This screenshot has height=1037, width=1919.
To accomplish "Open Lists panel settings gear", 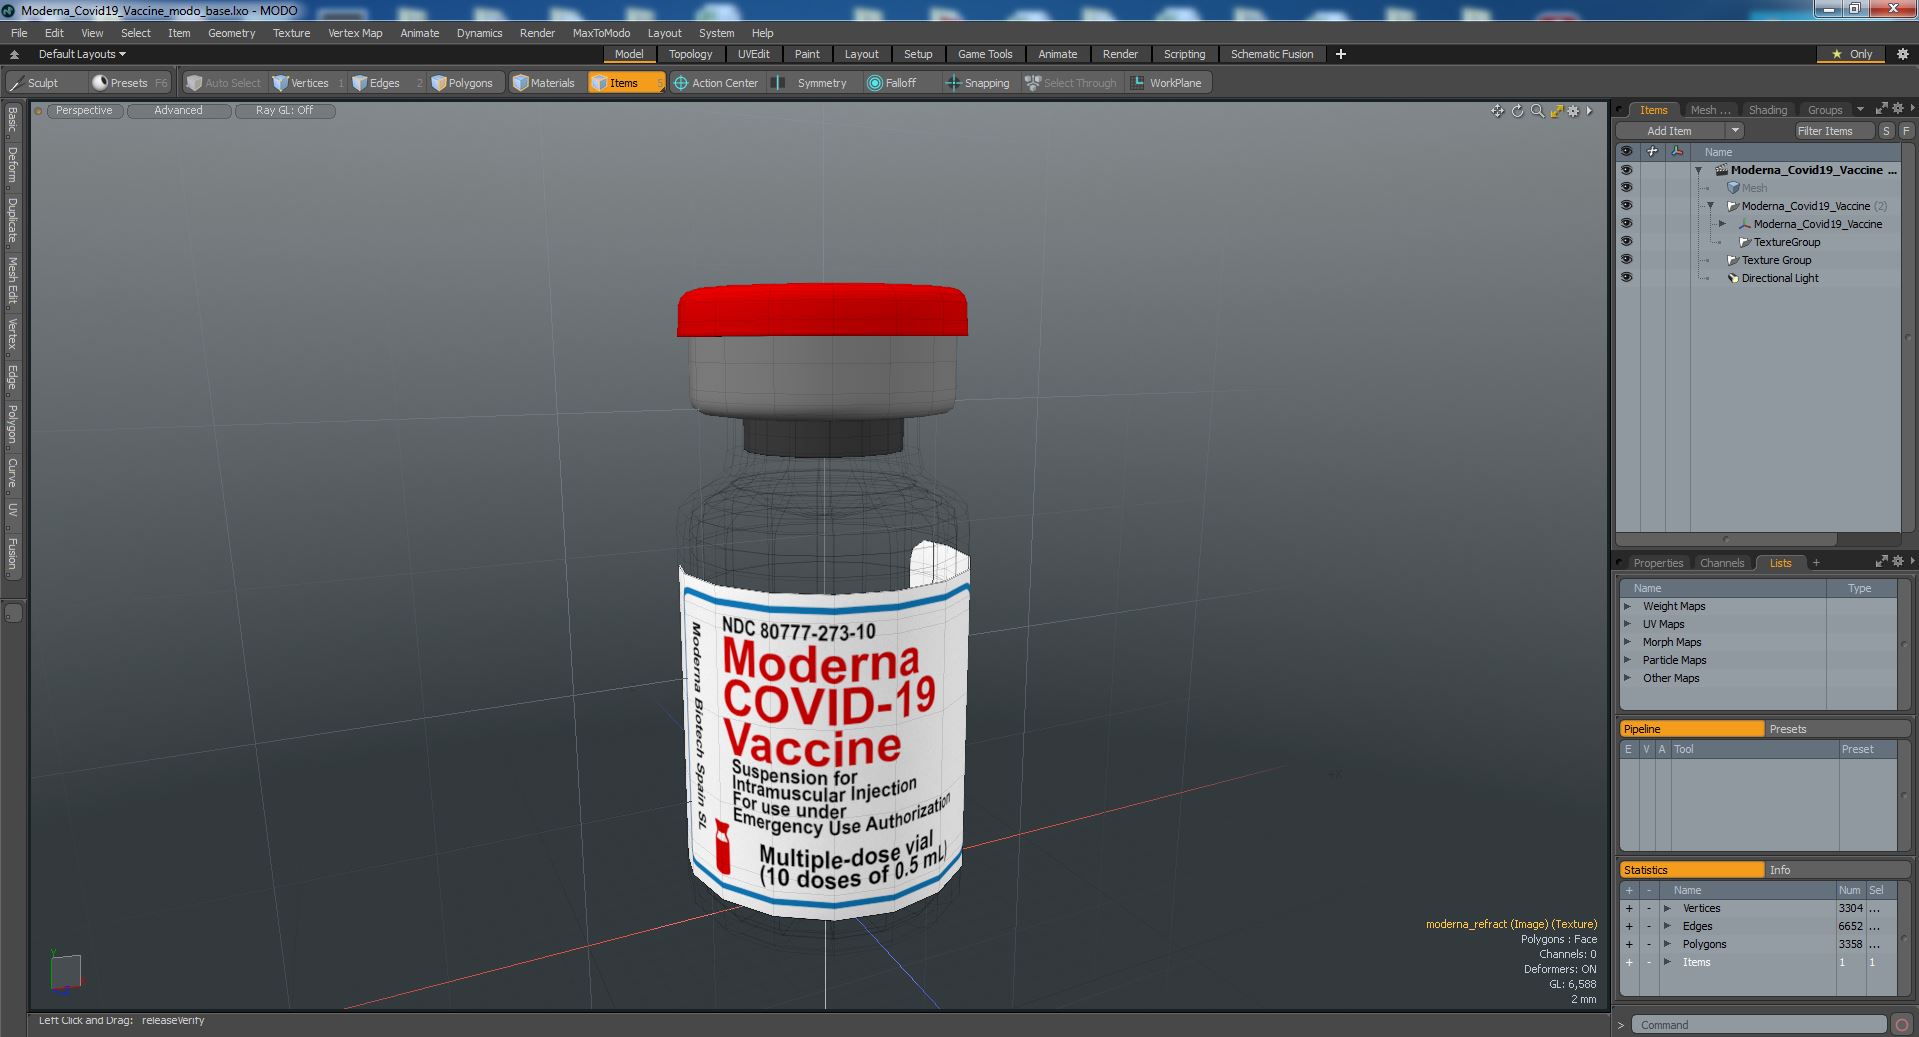I will [1897, 562].
